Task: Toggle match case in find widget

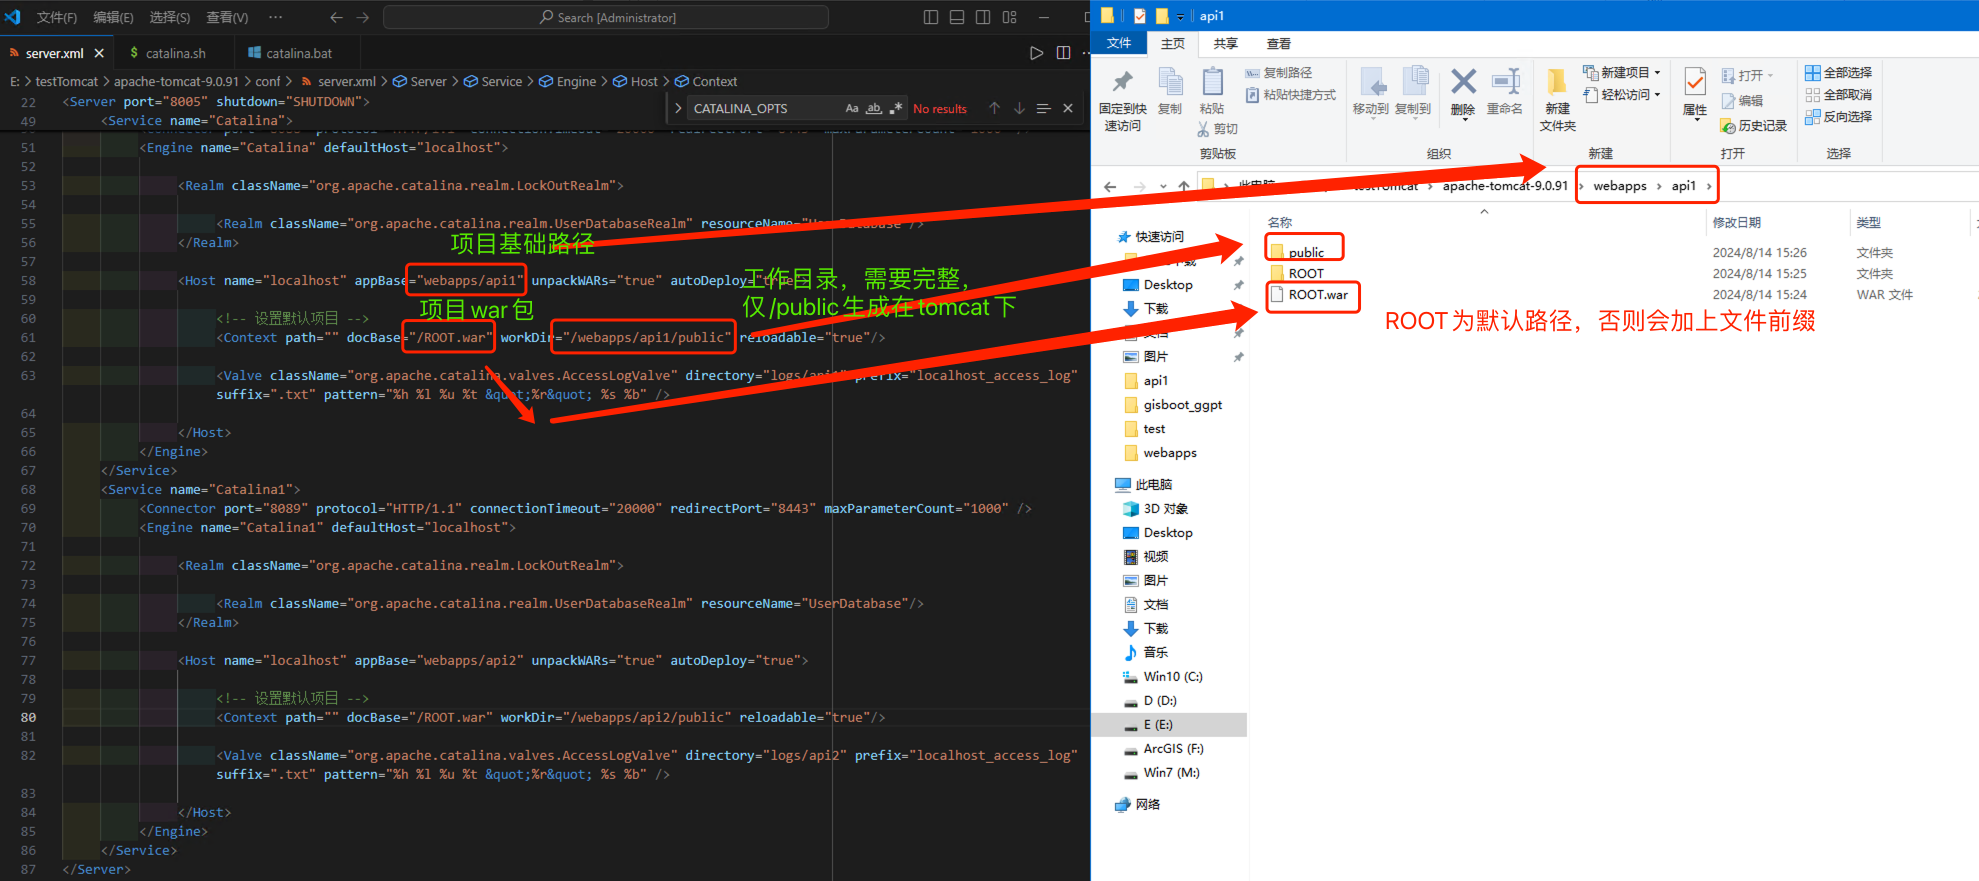Action: coord(852,108)
